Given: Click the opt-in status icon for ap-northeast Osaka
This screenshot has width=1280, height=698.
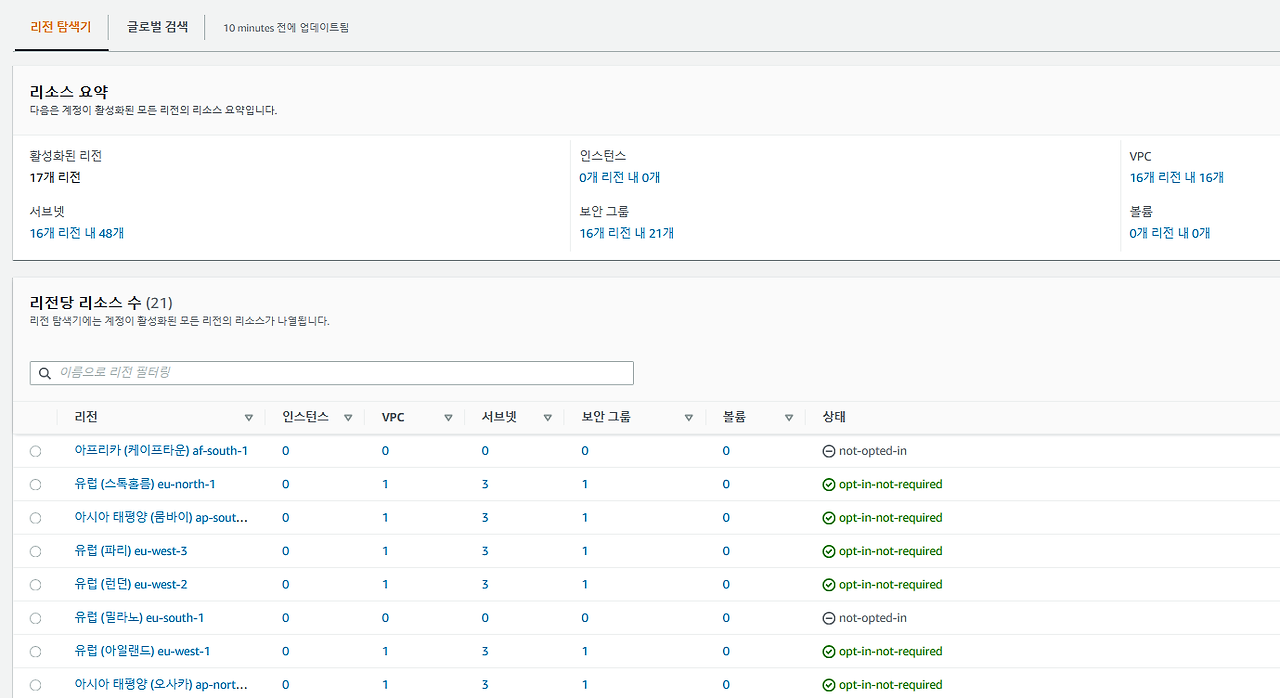Looking at the screenshot, I should click(828, 684).
